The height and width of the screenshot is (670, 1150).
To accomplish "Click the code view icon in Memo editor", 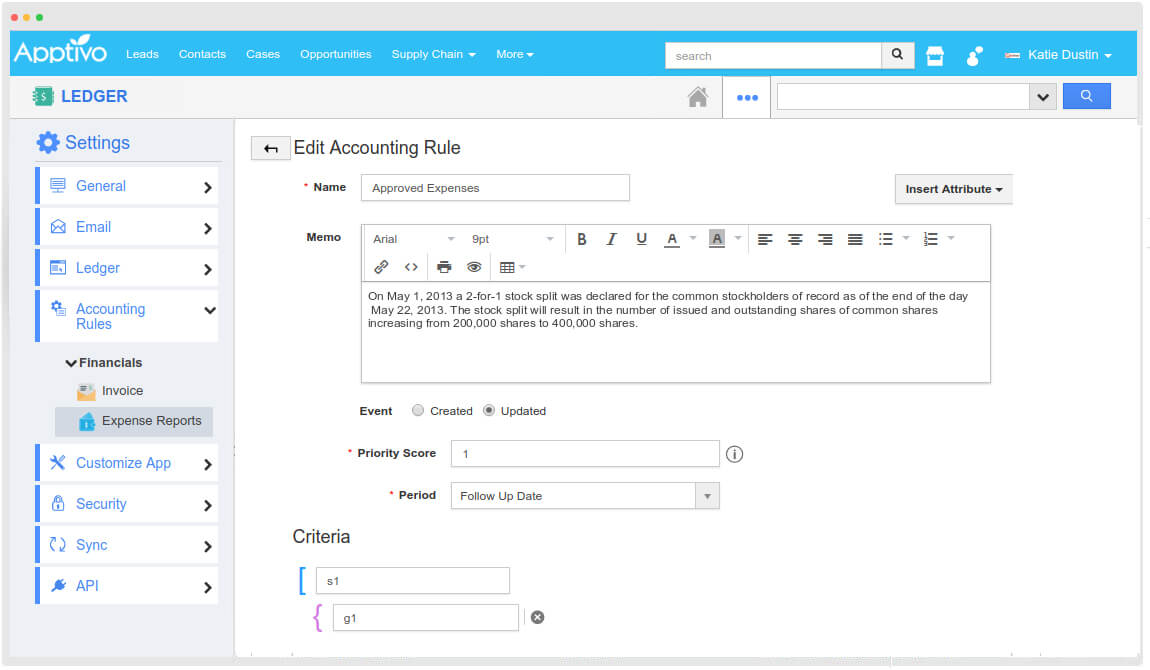I will (x=410, y=267).
